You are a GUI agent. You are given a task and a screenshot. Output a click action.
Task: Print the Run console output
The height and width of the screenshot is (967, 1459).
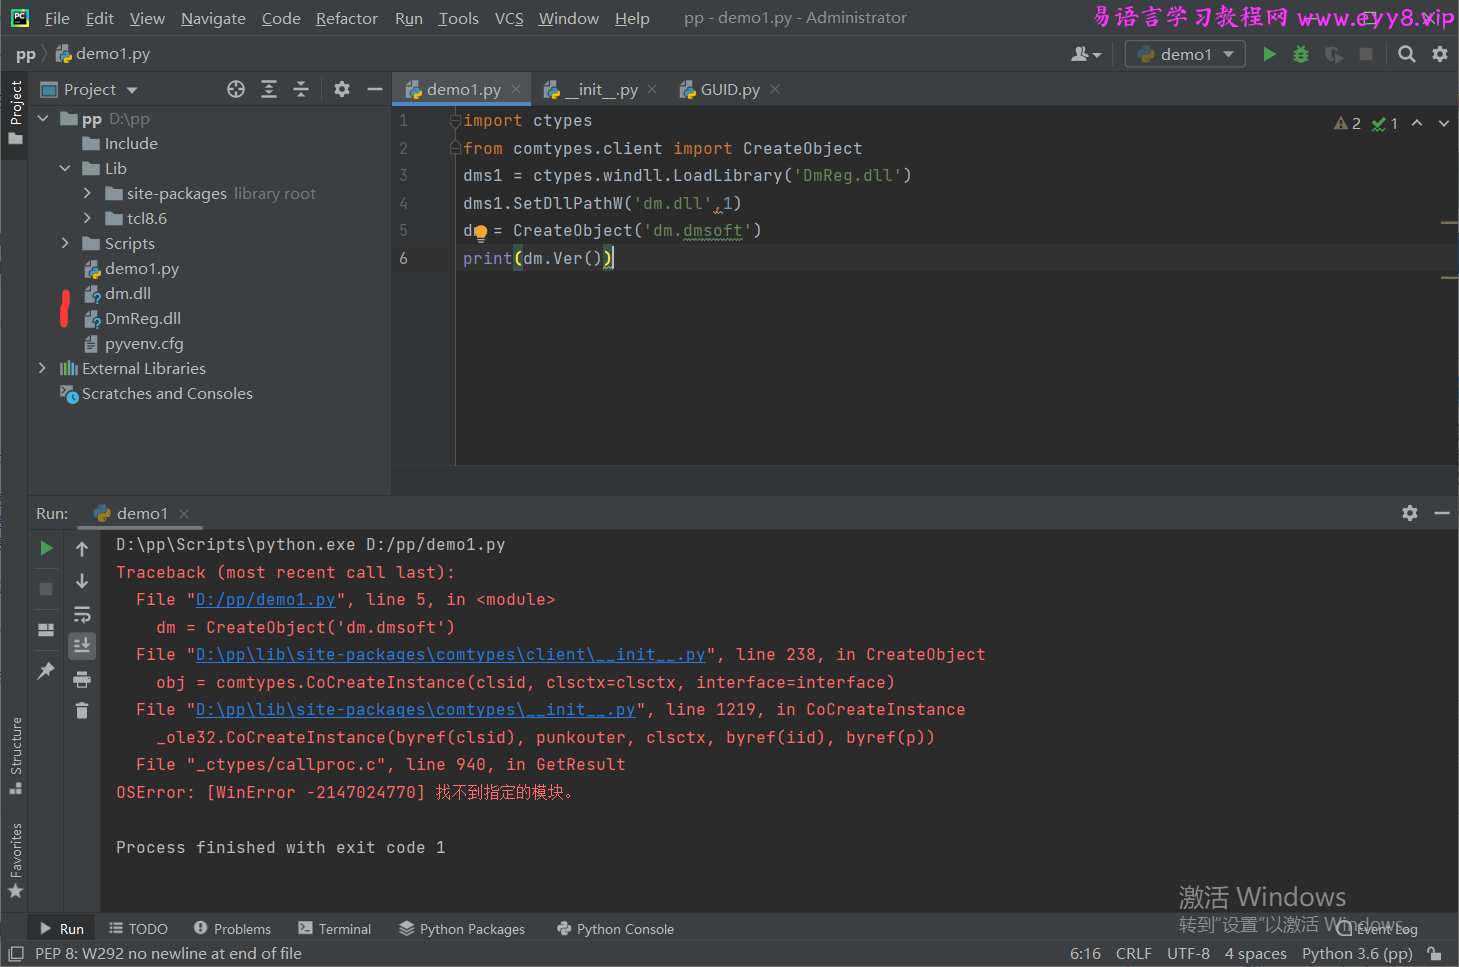click(x=82, y=680)
